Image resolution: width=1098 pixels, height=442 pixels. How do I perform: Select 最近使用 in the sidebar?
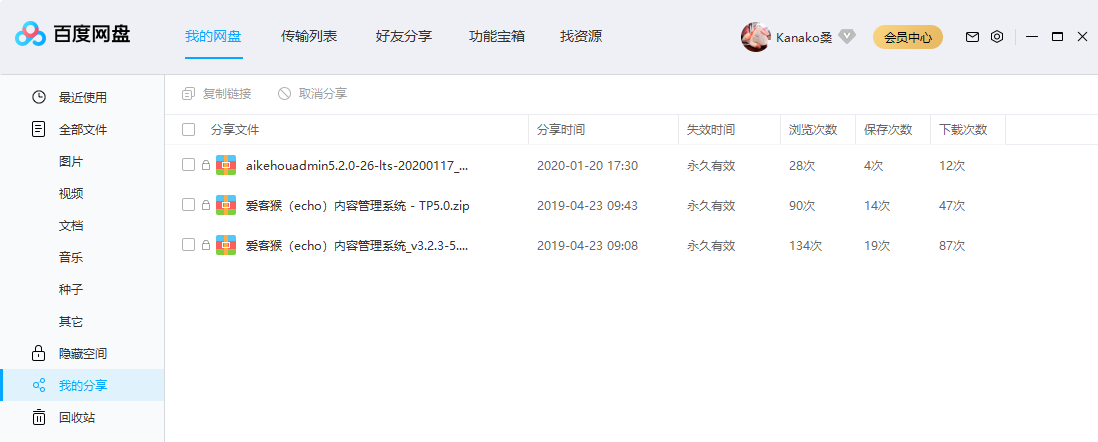pyautogui.click(x=83, y=97)
